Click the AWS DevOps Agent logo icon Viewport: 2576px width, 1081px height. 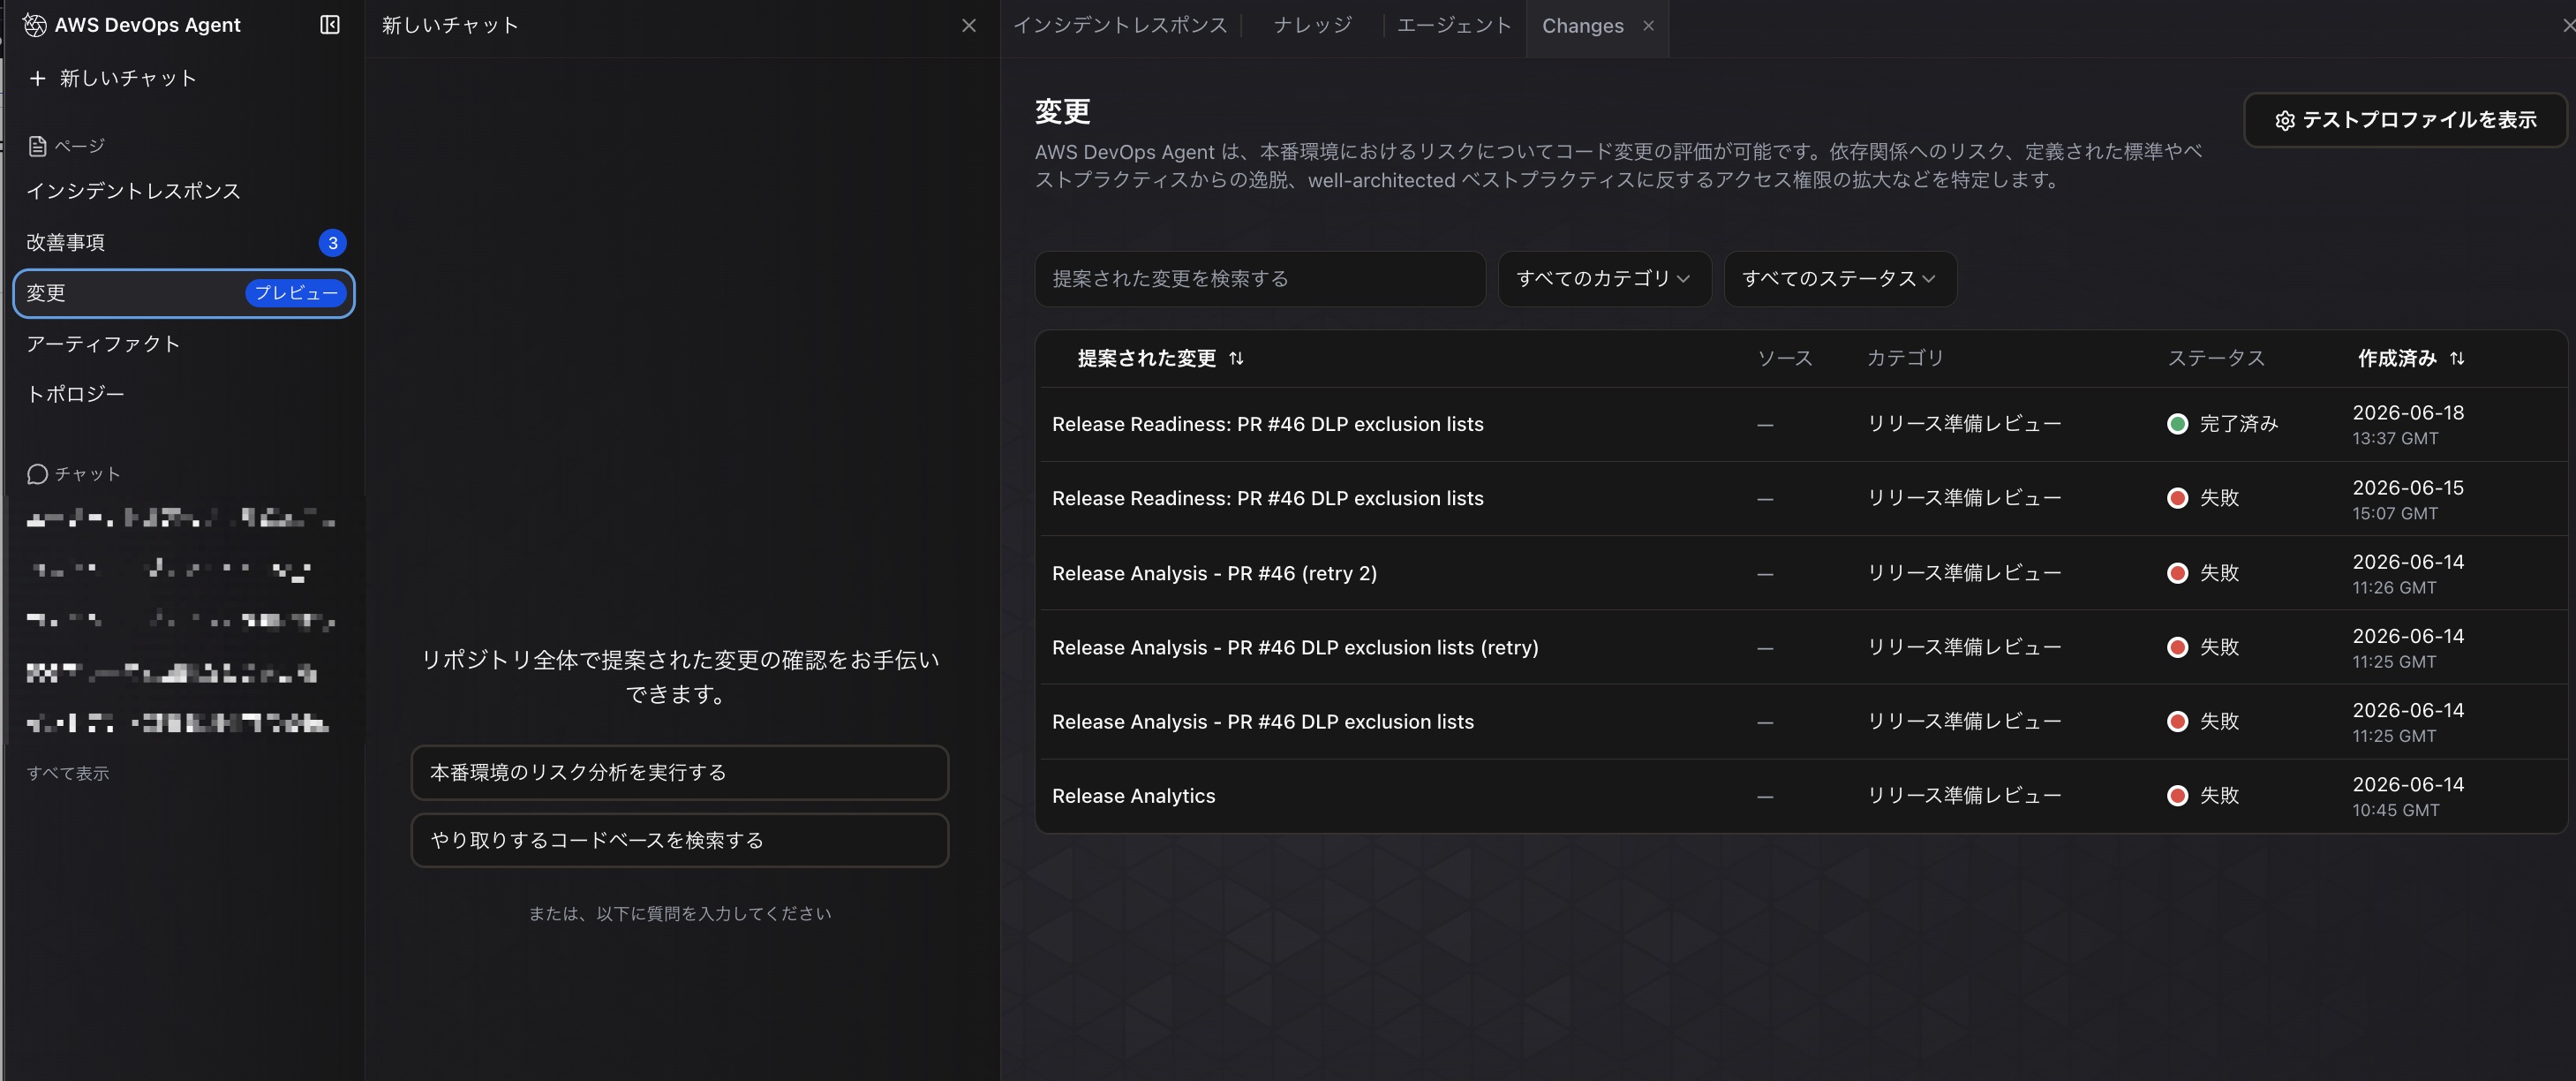click(35, 25)
